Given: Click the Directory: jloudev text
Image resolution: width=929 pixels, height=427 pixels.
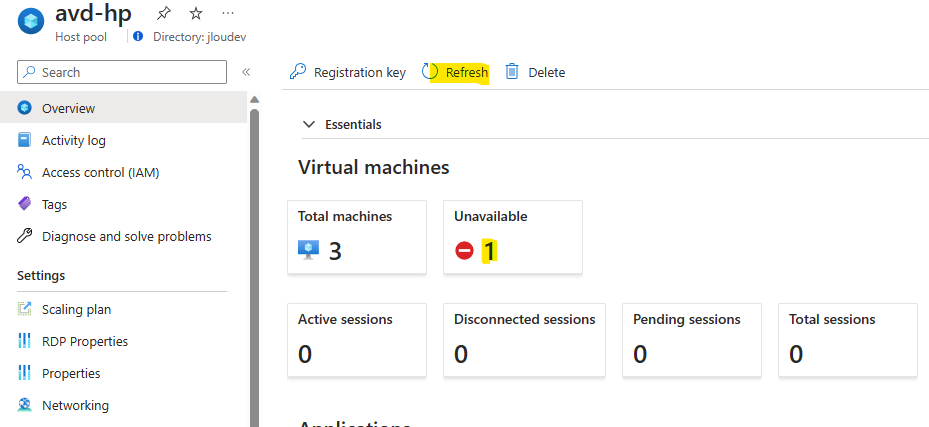Looking at the screenshot, I should [x=200, y=37].
